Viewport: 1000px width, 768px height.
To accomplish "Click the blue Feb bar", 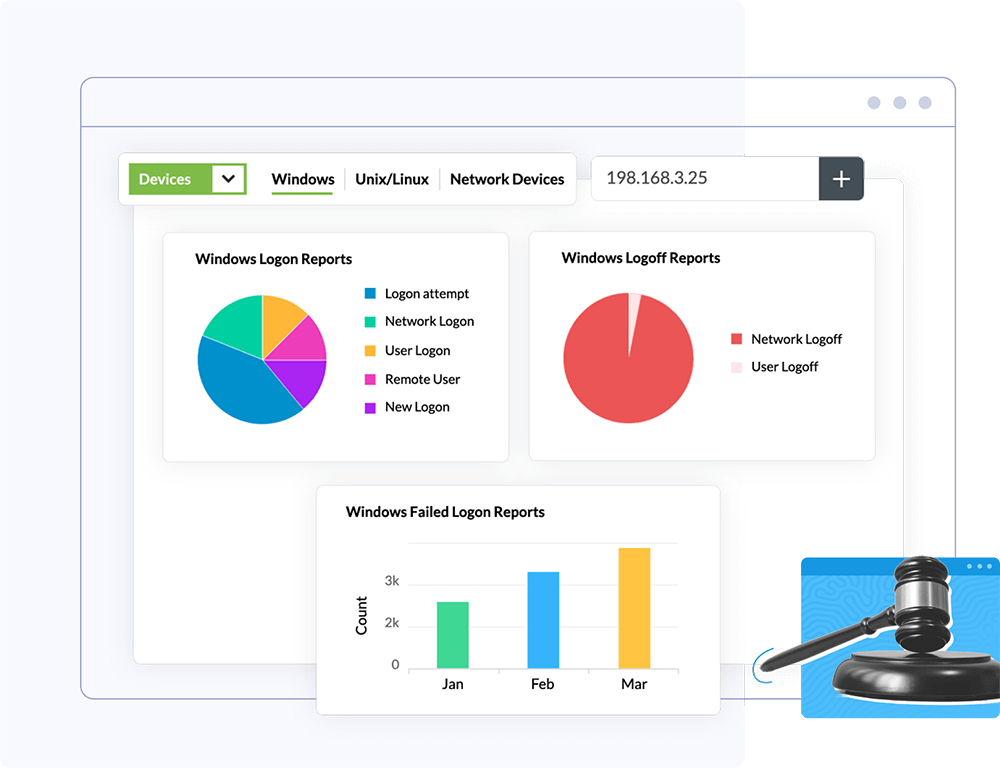I will [543, 620].
